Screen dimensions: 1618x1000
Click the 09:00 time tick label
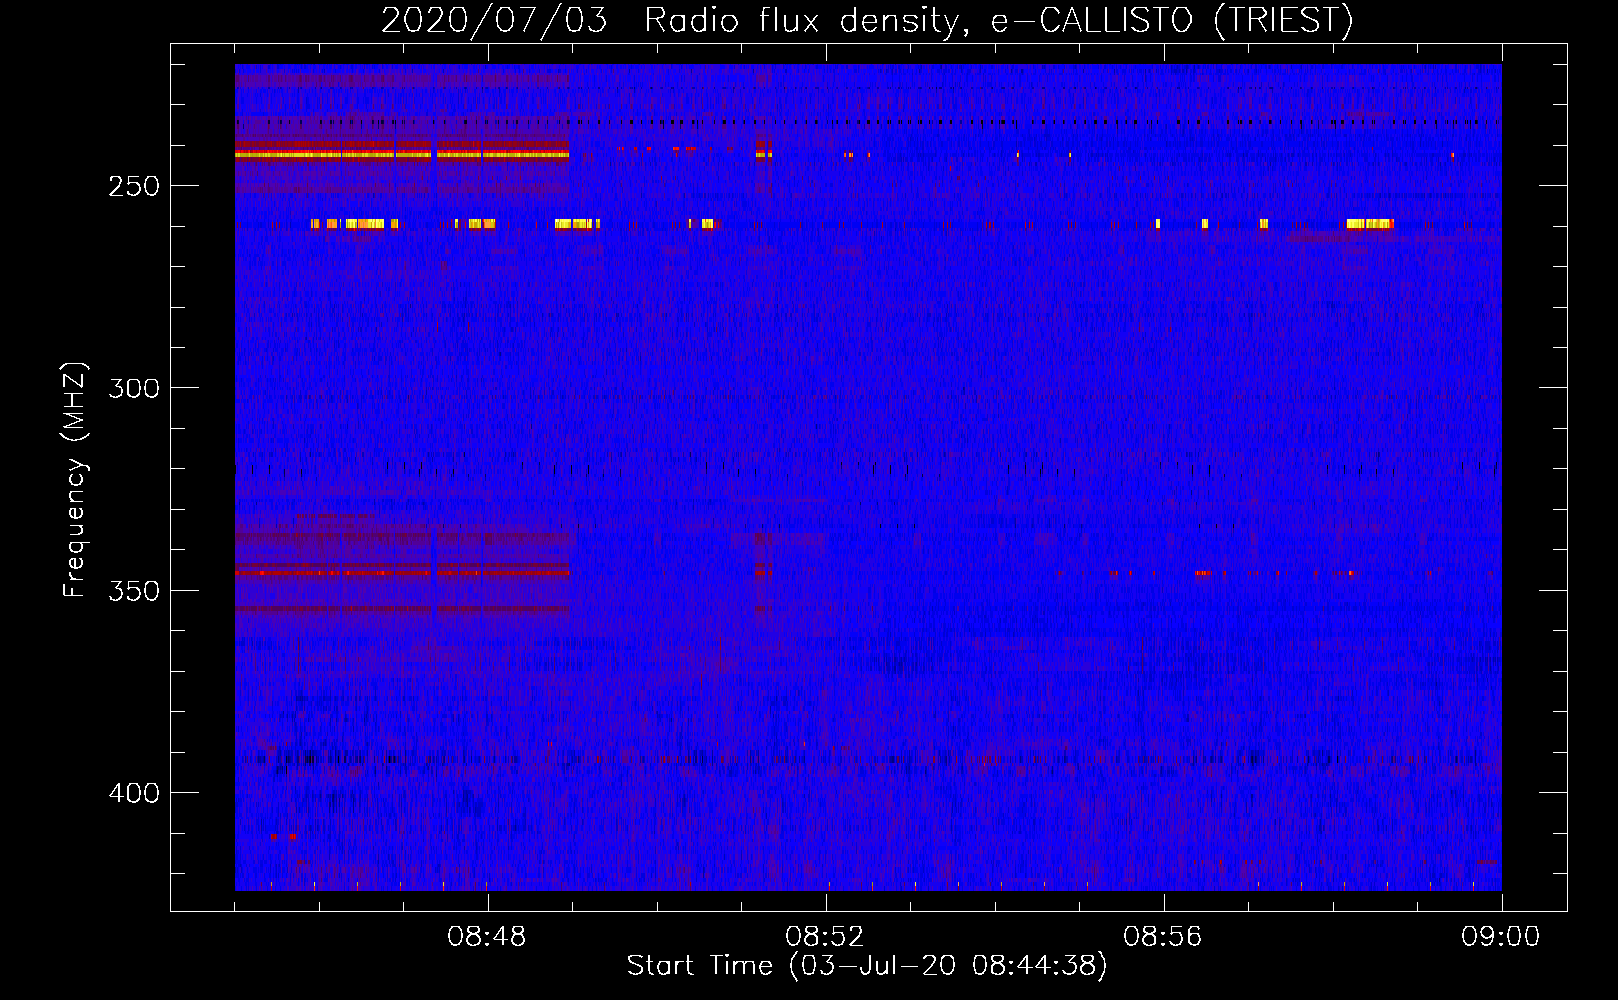click(1501, 937)
